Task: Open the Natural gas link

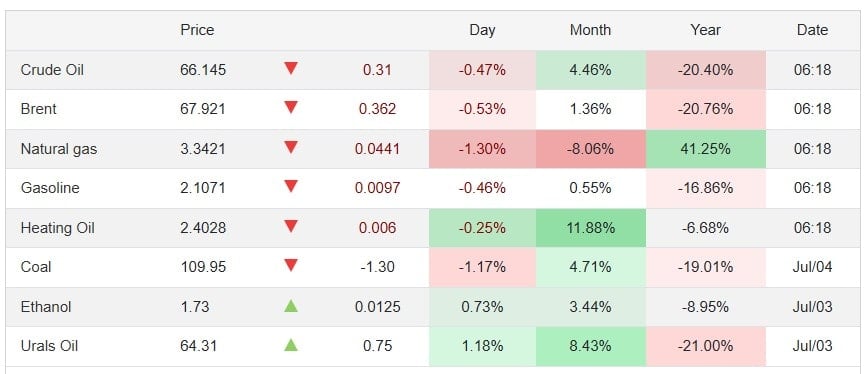Action: point(59,149)
